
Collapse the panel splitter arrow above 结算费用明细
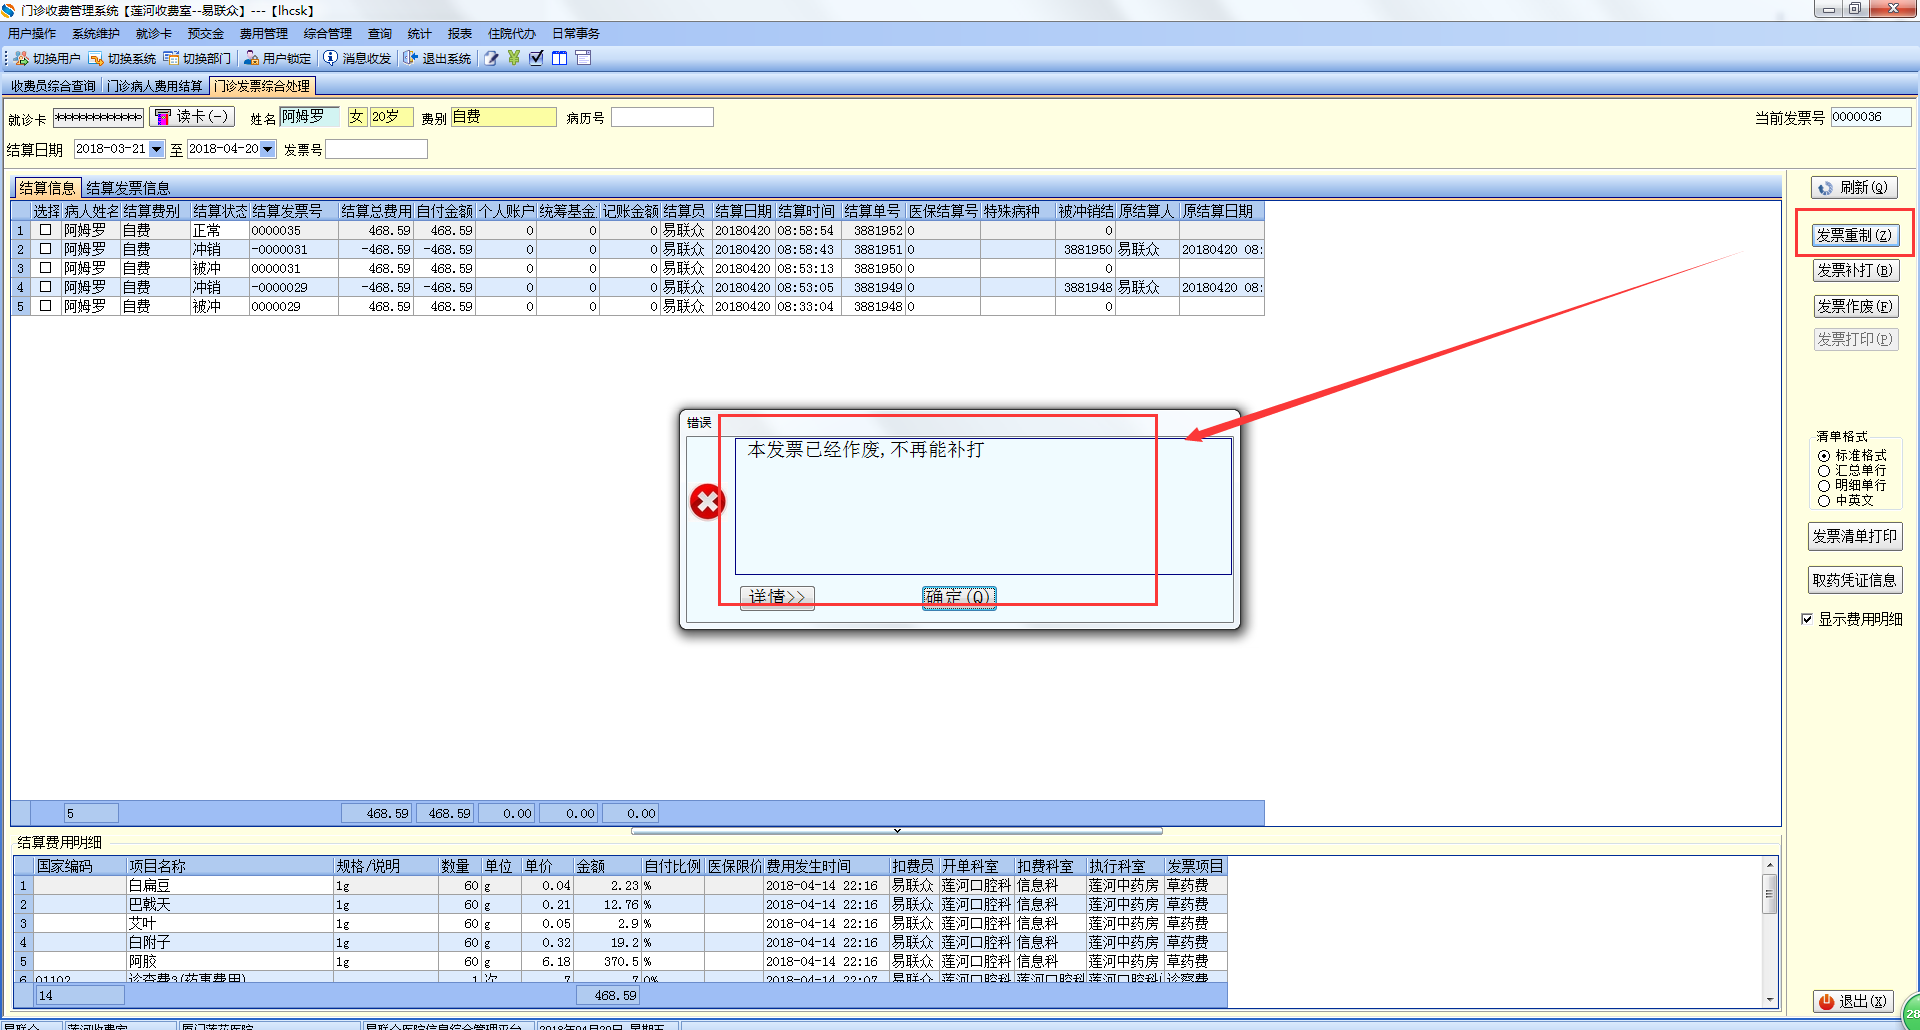tap(897, 830)
